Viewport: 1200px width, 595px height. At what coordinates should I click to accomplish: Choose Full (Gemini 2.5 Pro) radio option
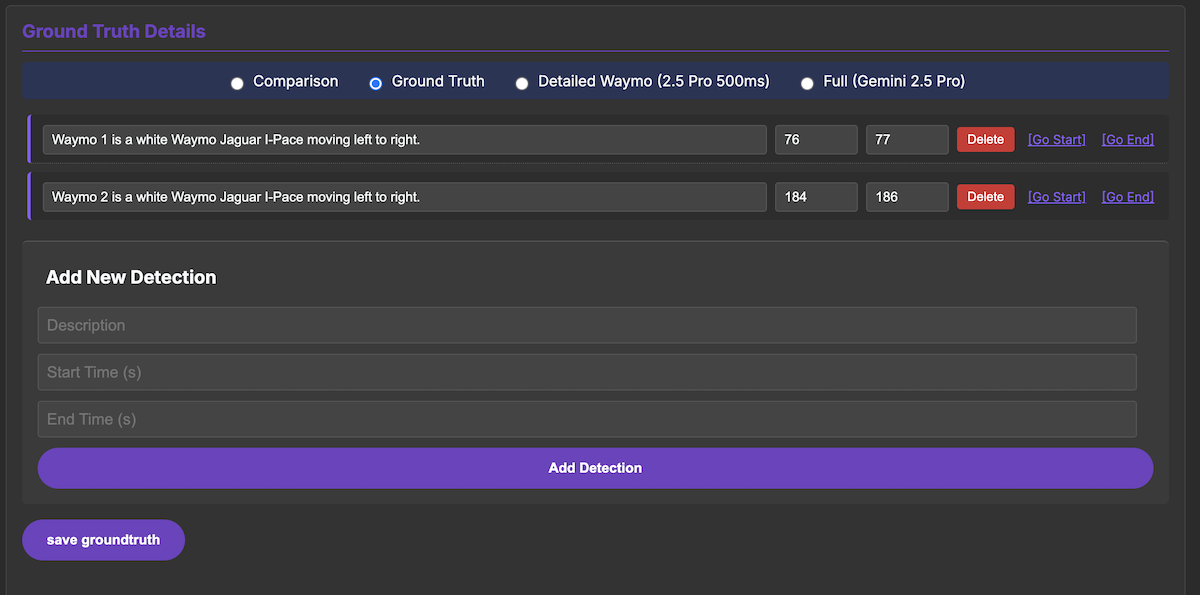807,84
